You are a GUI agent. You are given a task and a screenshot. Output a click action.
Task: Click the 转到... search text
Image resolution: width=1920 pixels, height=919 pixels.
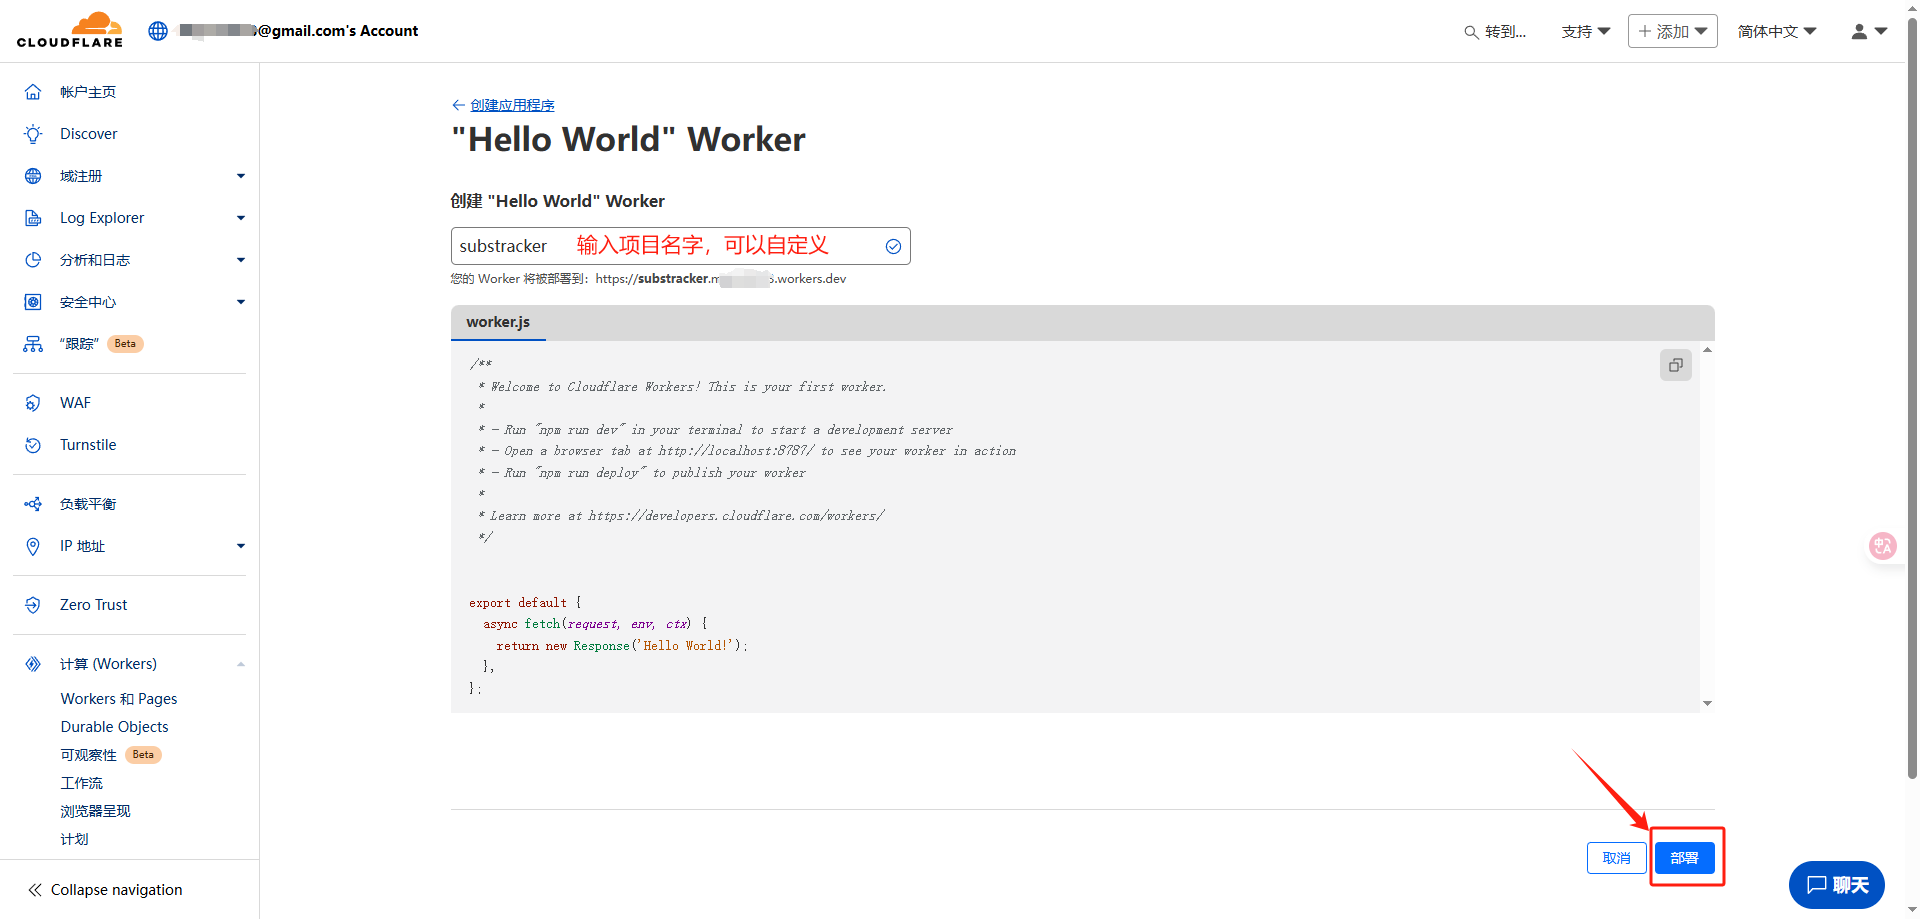1505,32
